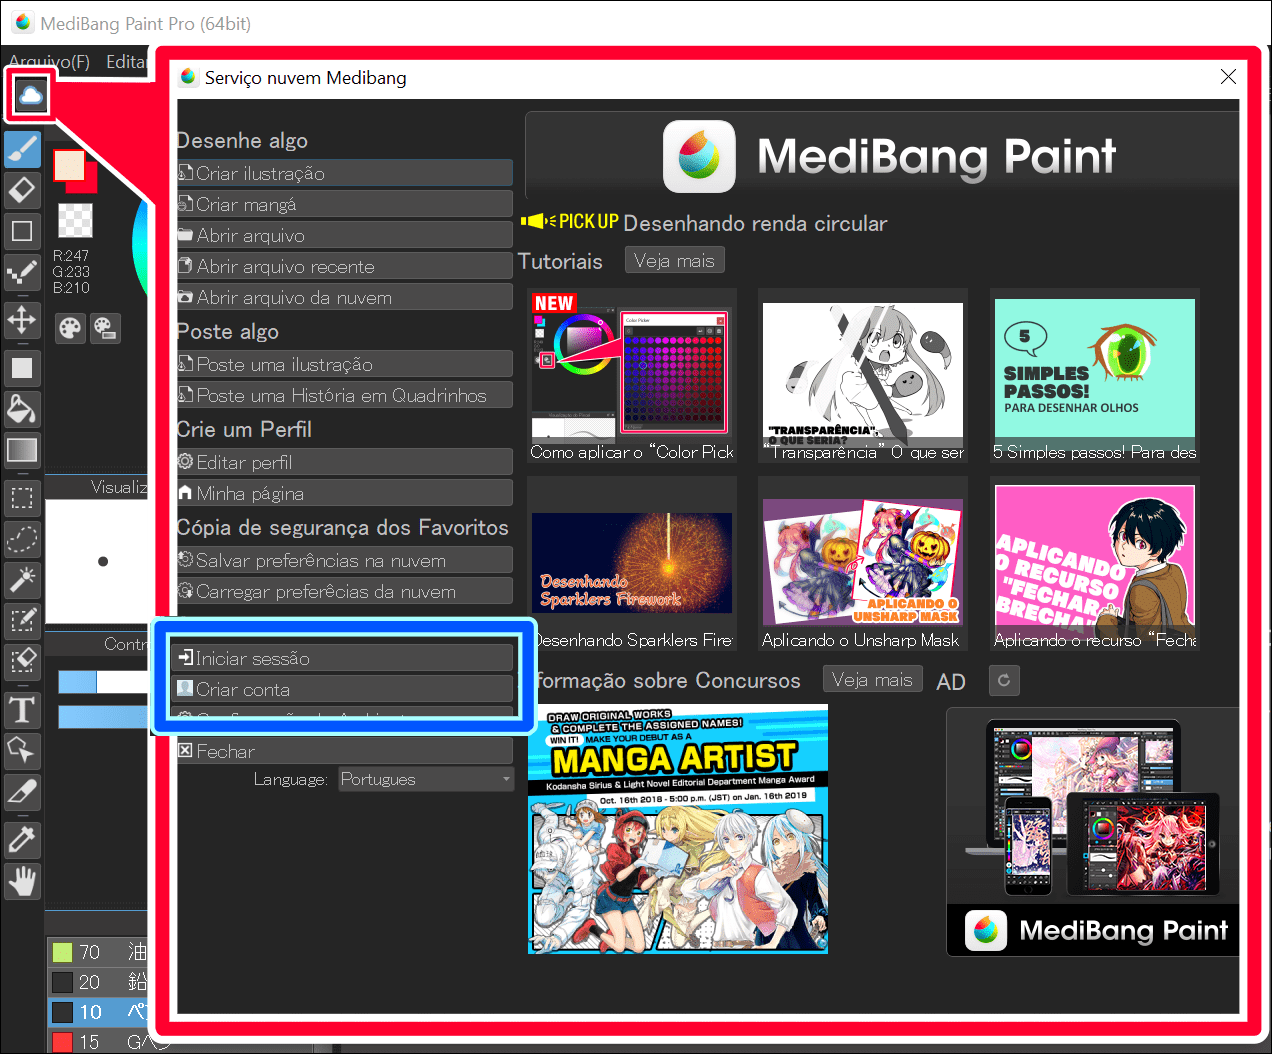Open the Unsharp Mask tutorial thumbnail
Screen dimensions: 1272x1054
pyautogui.click(x=863, y=563)
